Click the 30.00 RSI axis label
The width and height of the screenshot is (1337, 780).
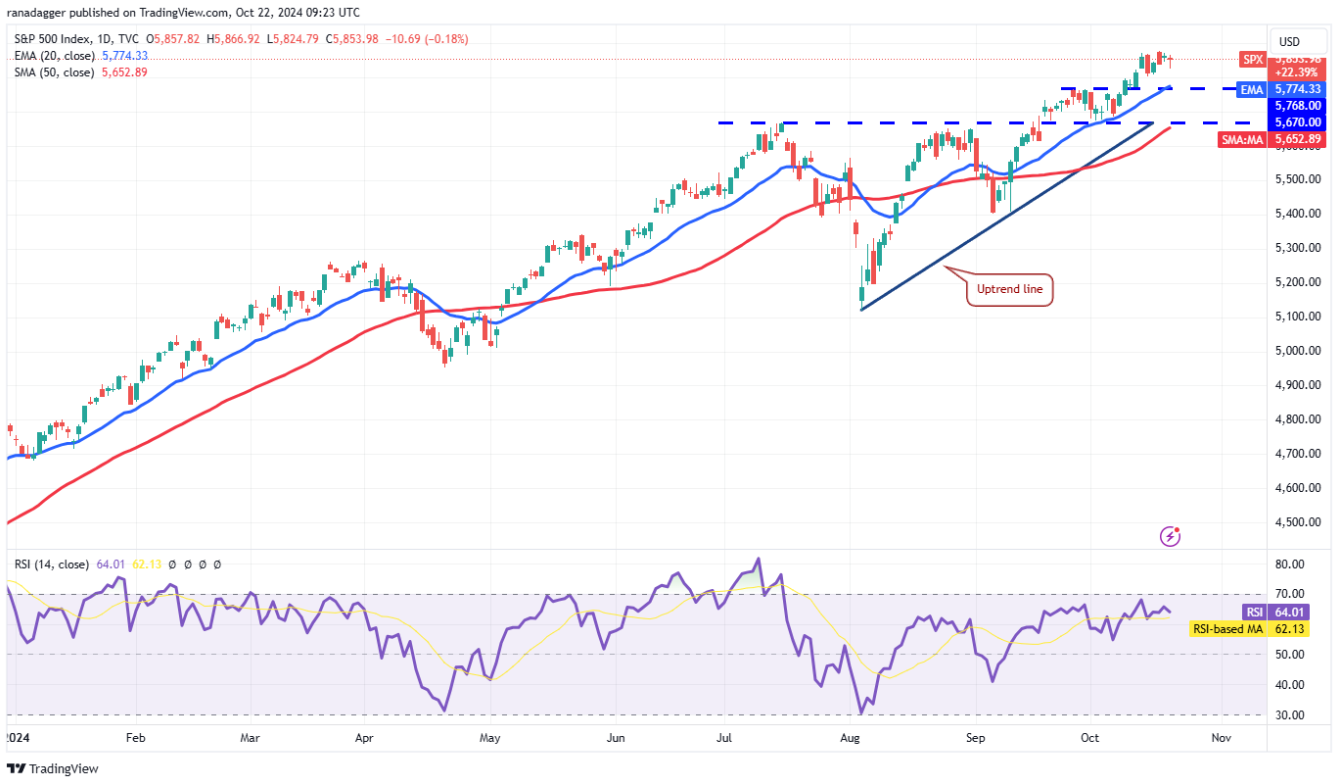pyautogui.click(x=1289, y=715)
